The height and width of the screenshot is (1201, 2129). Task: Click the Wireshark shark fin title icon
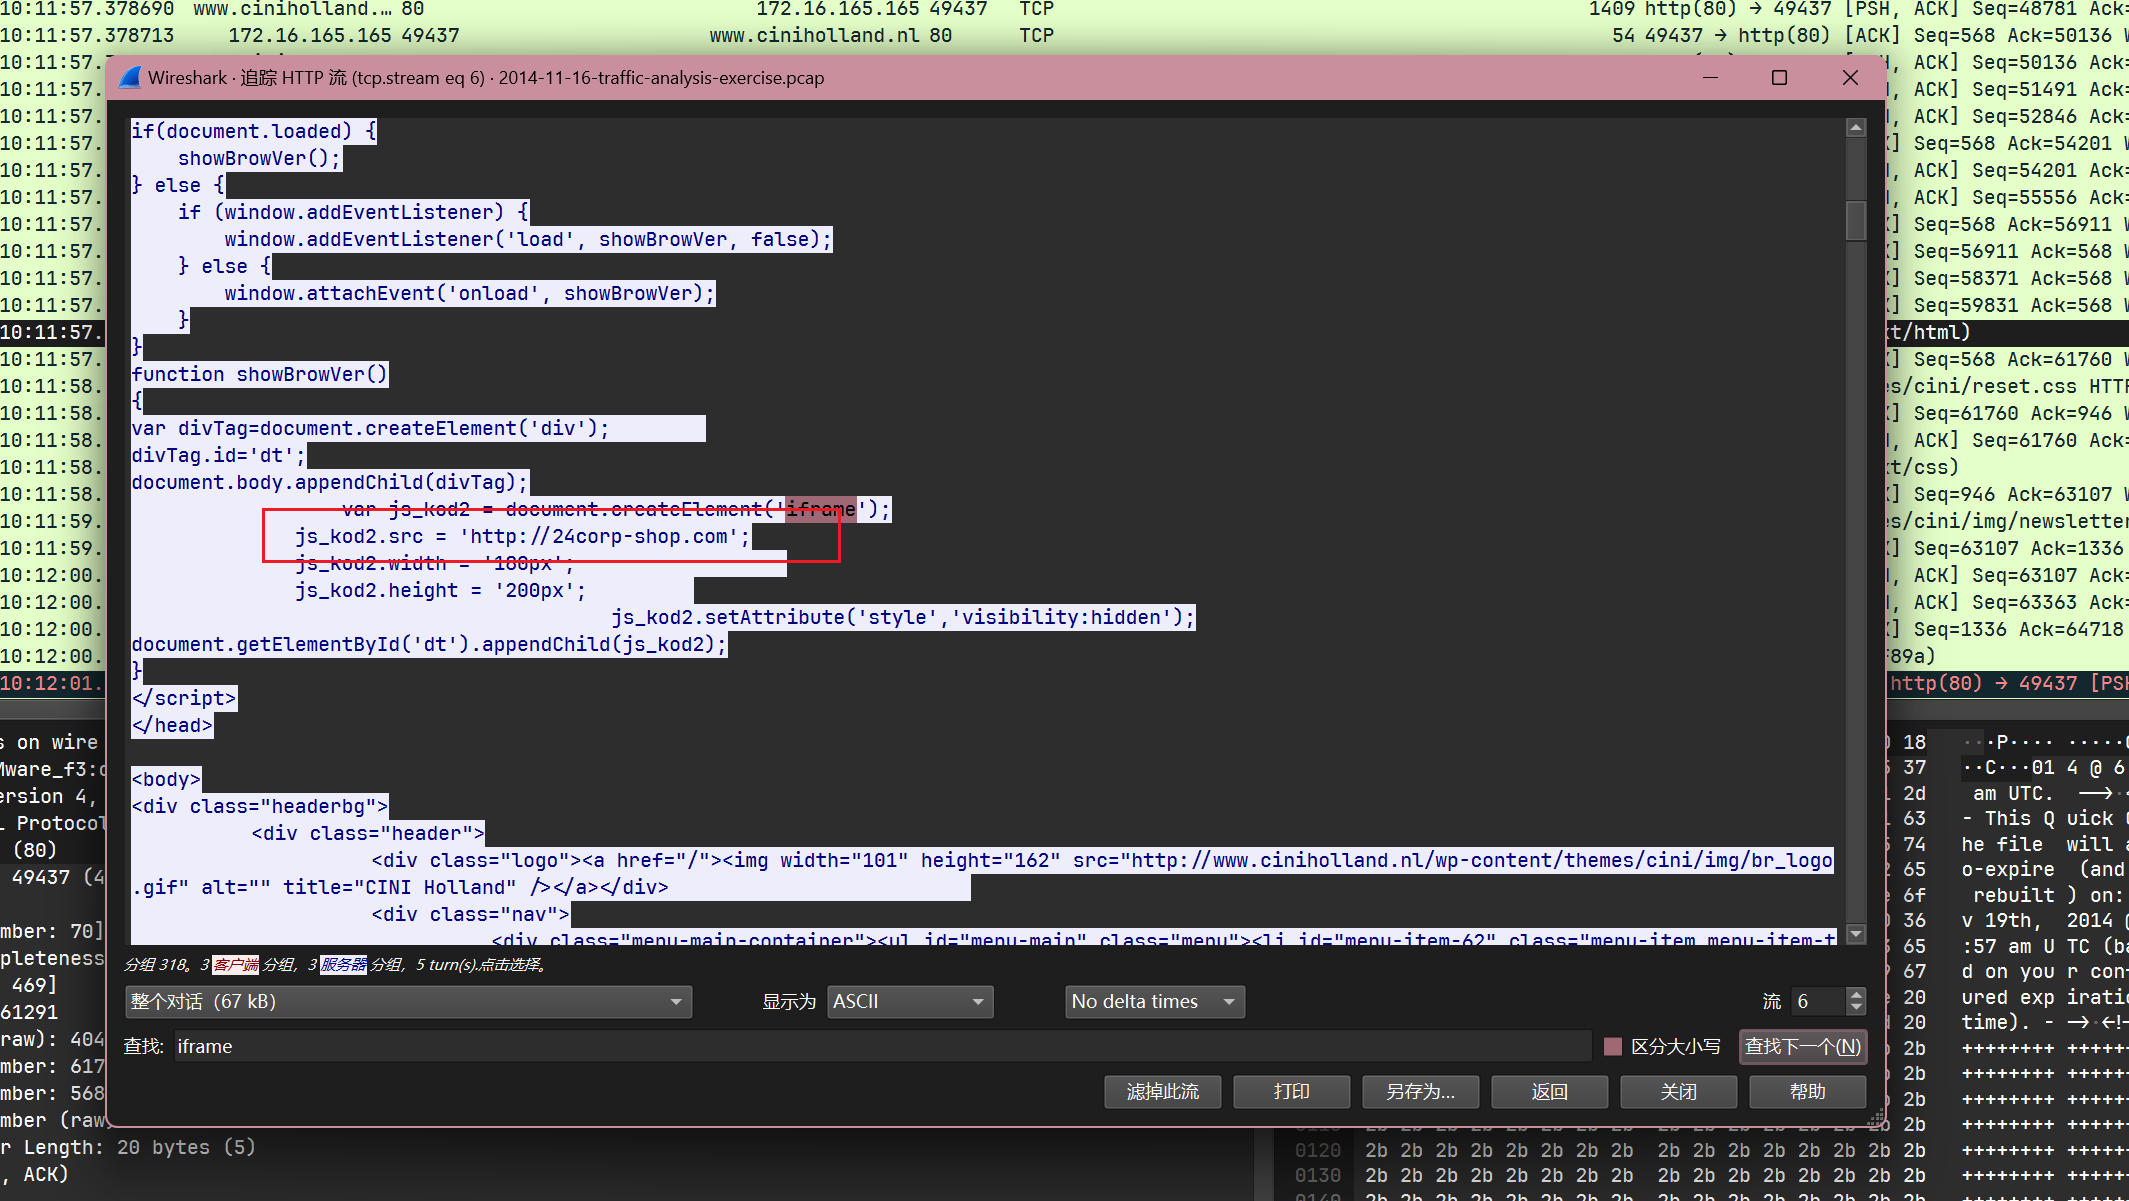coord(130,78)
